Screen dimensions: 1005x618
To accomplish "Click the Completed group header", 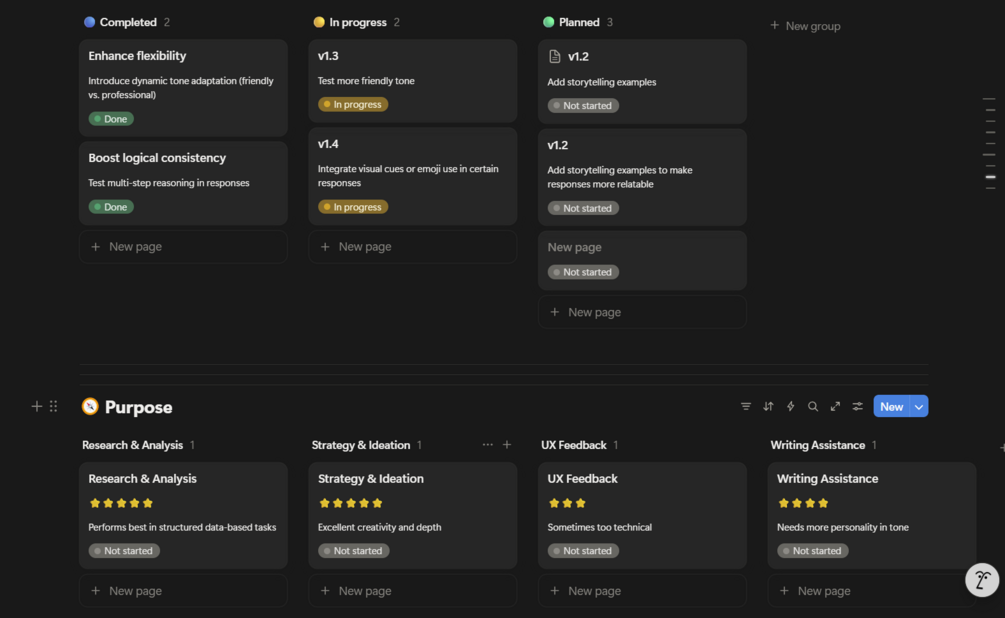I will click(128, 22).
